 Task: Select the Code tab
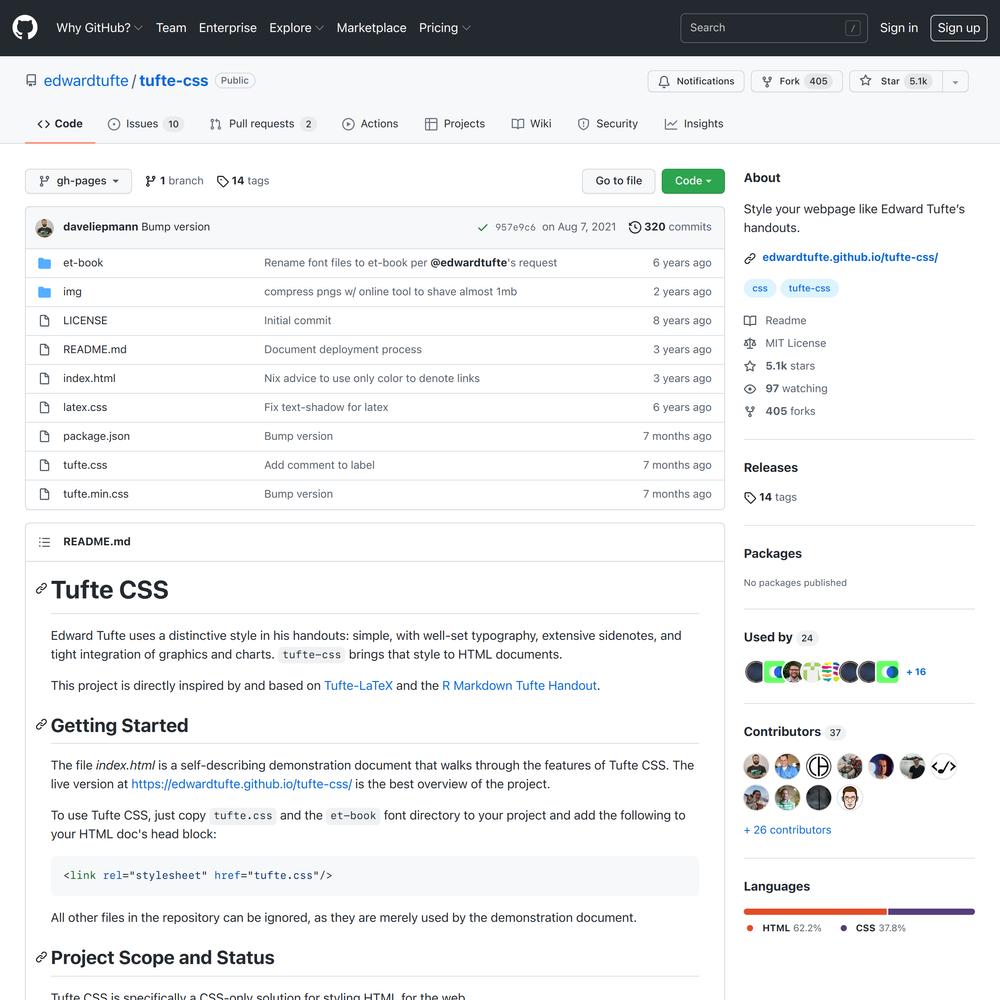pos(60,124)
